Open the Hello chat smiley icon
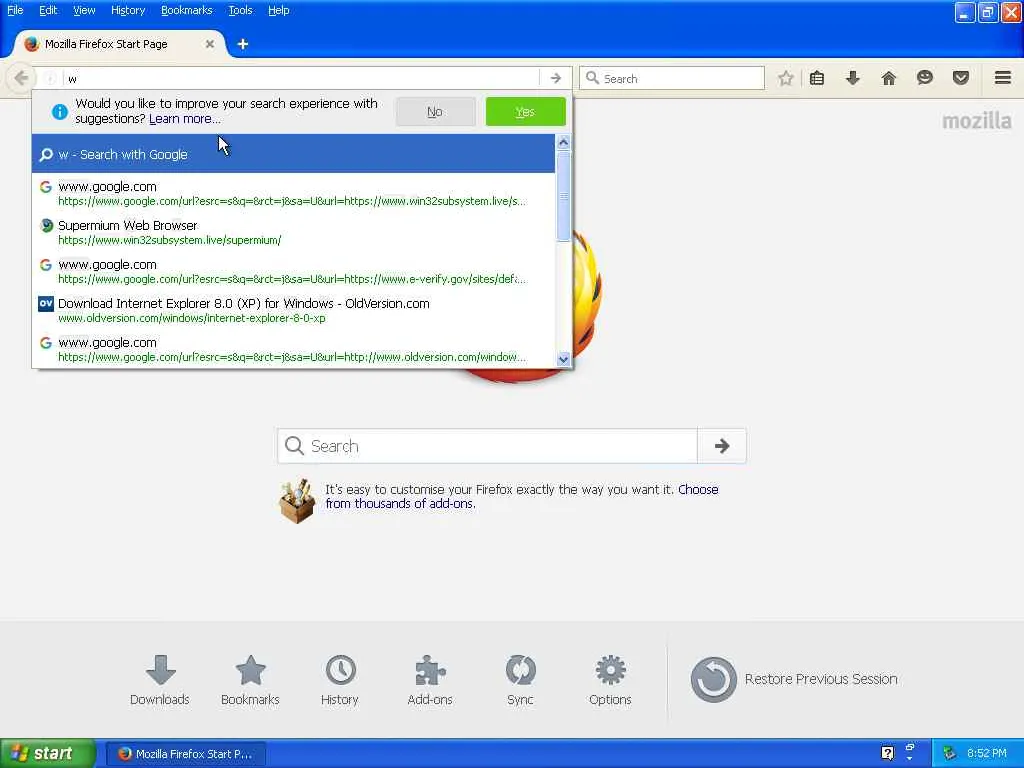1024x768 pixels. coord(925,78)
